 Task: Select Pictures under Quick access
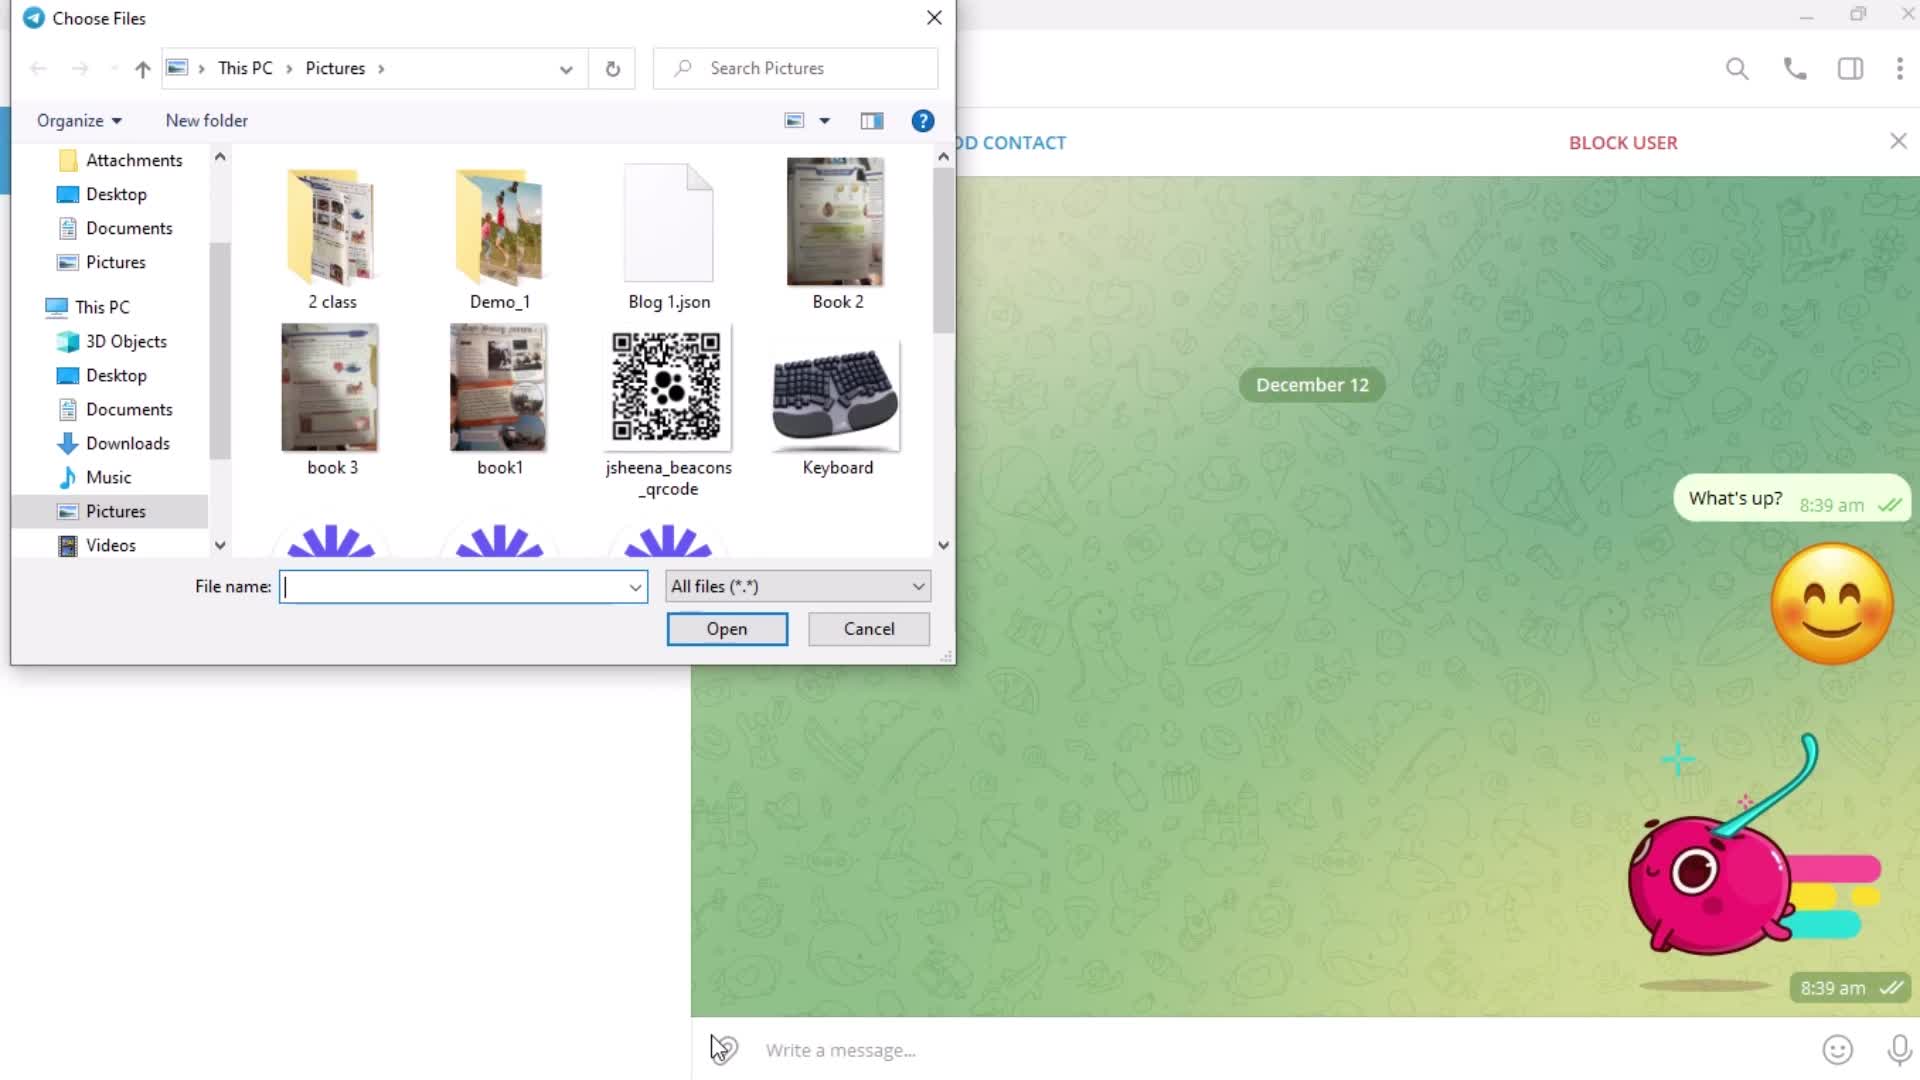(102, 262)
